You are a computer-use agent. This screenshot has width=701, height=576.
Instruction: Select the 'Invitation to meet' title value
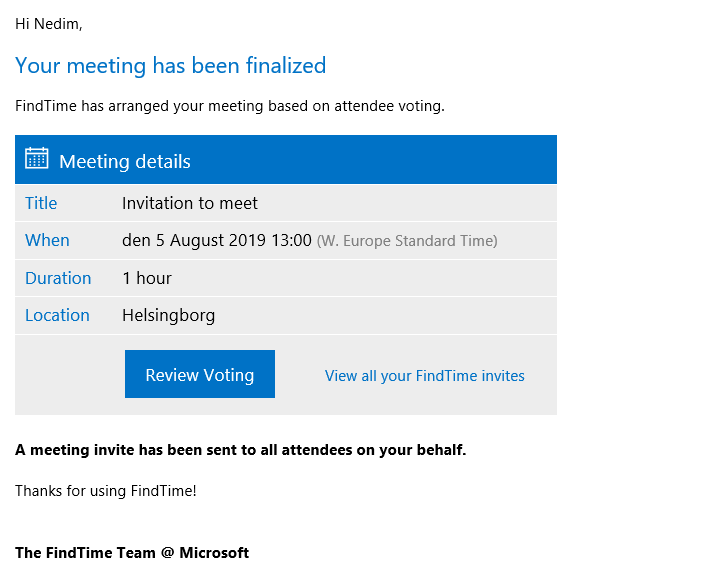click(190, 203)
